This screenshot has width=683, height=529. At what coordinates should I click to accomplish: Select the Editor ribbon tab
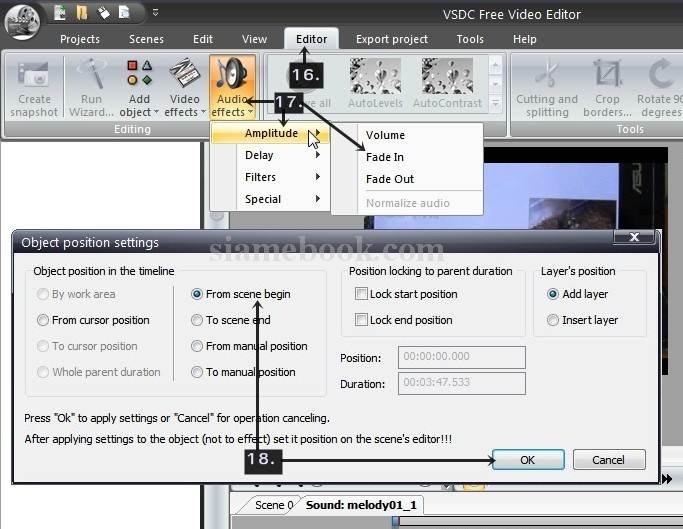(x=311, y=39)
